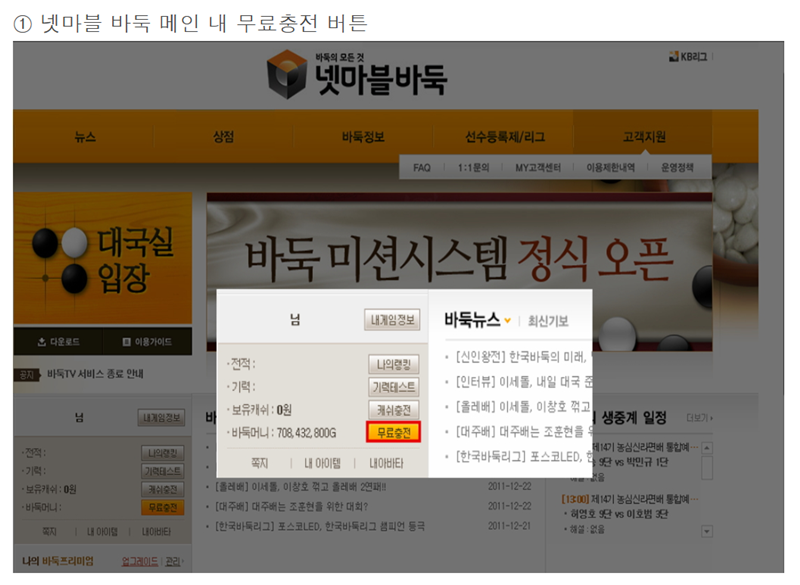Viewport: 800px width, 585px height.
Task: Click 내게임정보 button in highlighted panel
Action: (x=392, y=320)
